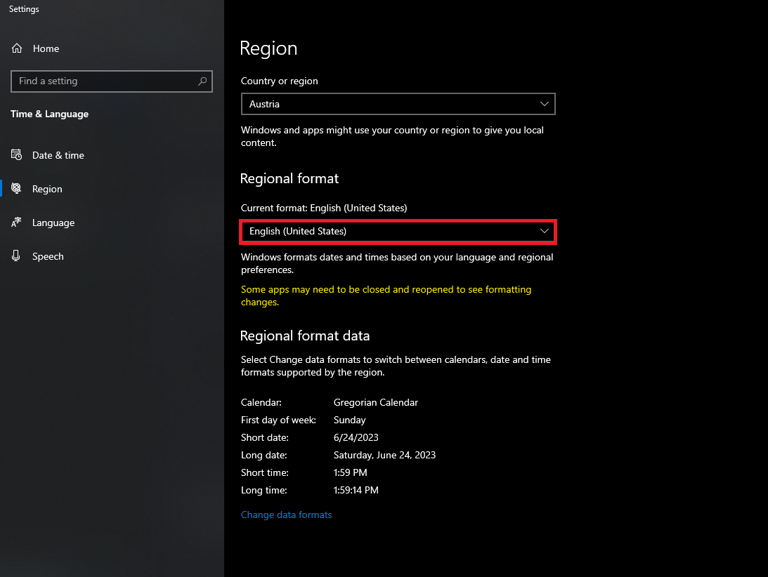Click the Short date value 6/24/2023

[357, 438]
